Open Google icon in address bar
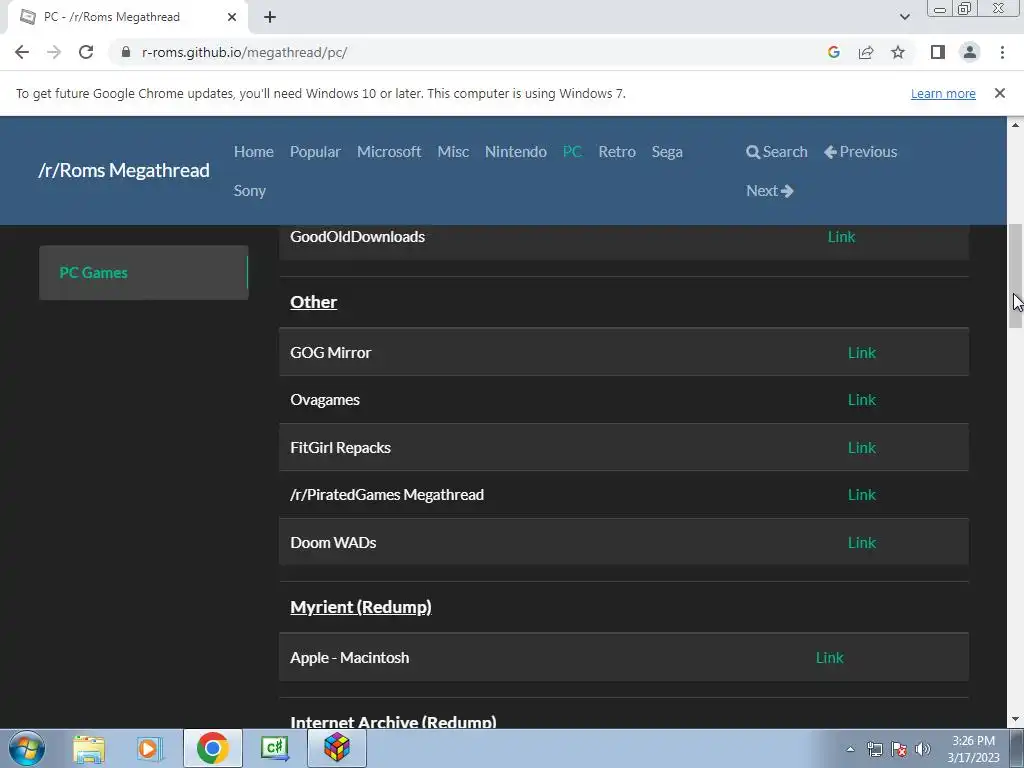 [833, 52]
